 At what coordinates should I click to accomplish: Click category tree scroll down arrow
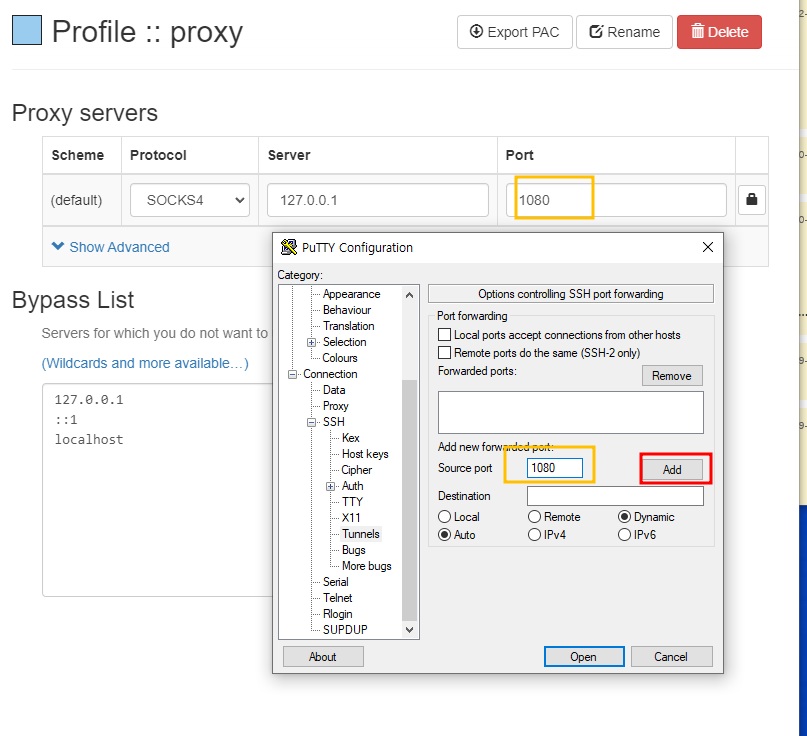pyautogui.click(x=410, y=629)
